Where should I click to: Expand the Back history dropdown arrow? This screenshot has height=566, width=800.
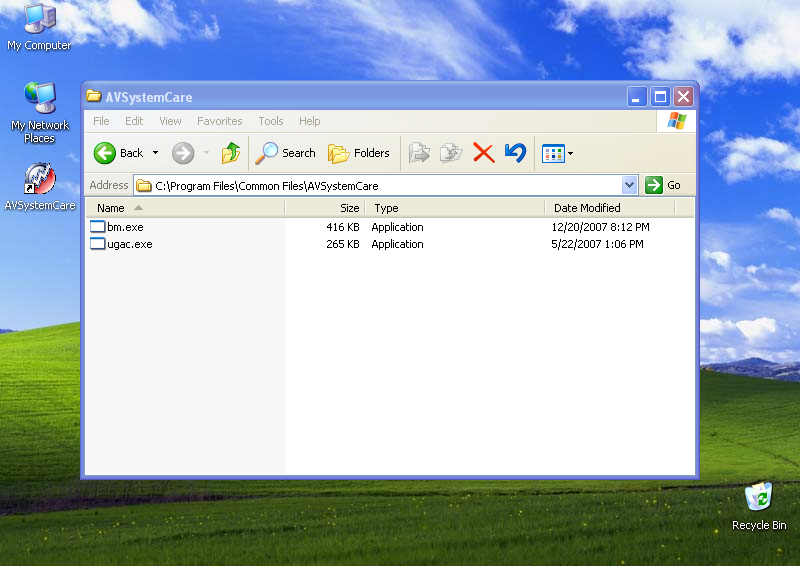click(x=155, y=153)
